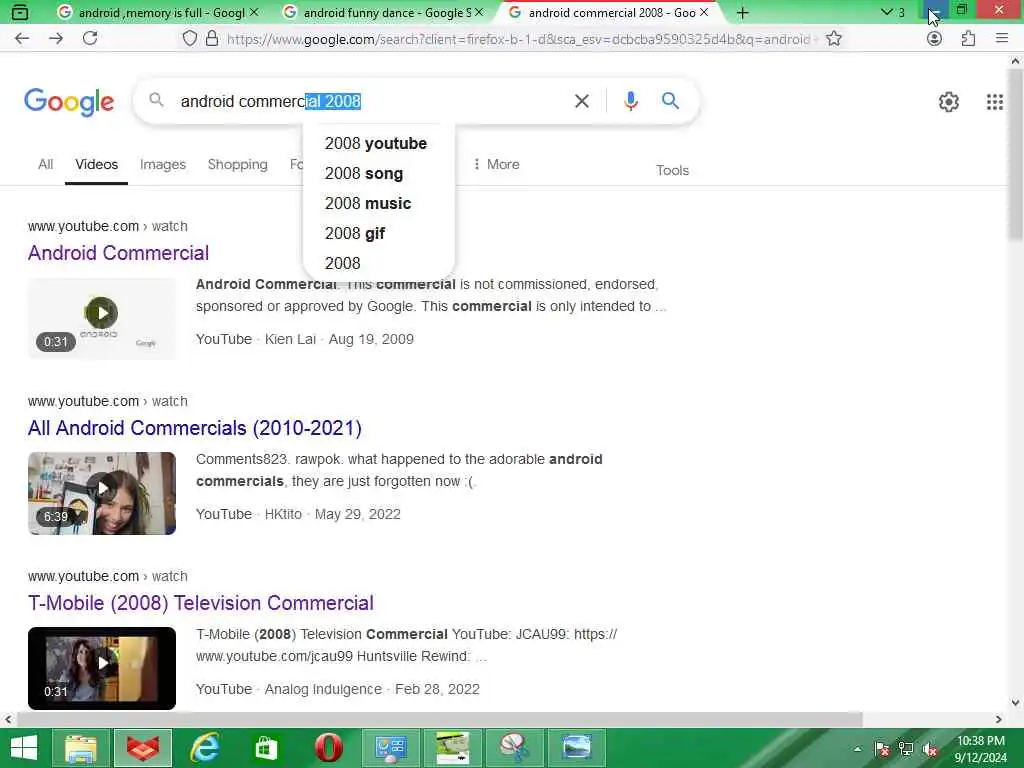The height and width of the screenshot is (768, 1024).
Task: Open the red Firefox-like taskbar app
Action: point(143,748)
